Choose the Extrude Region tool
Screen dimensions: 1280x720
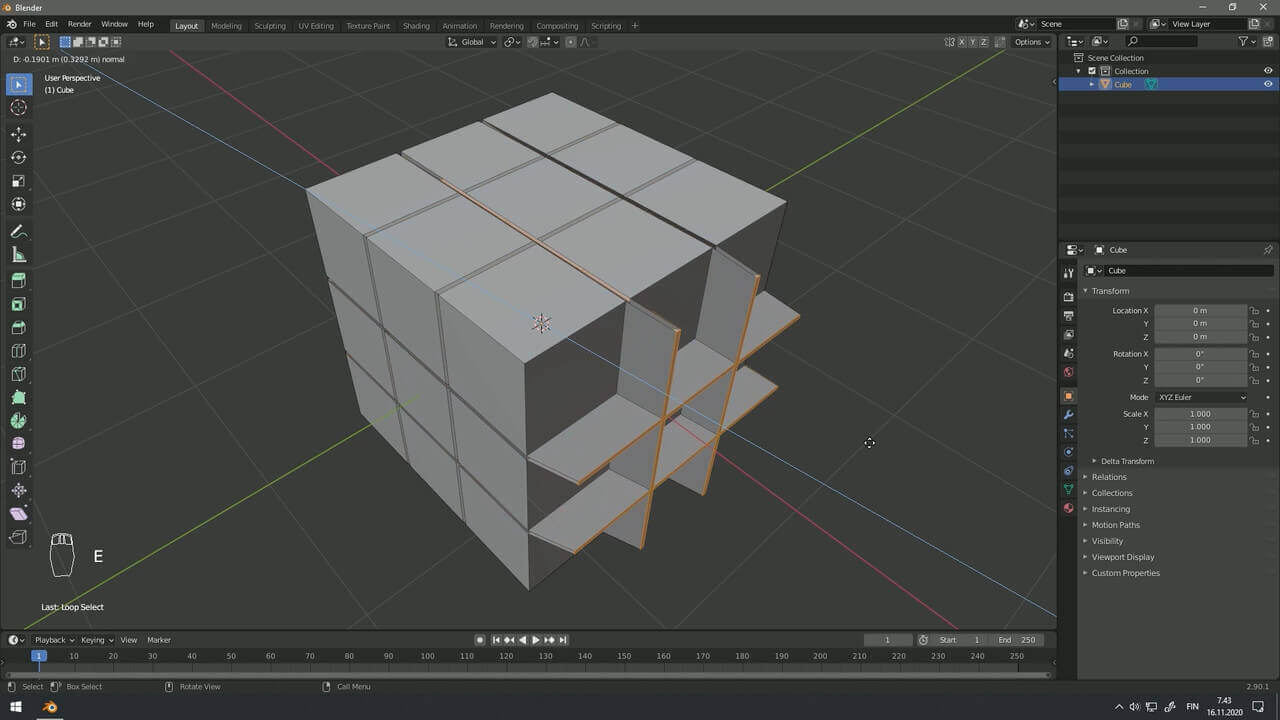18,281
